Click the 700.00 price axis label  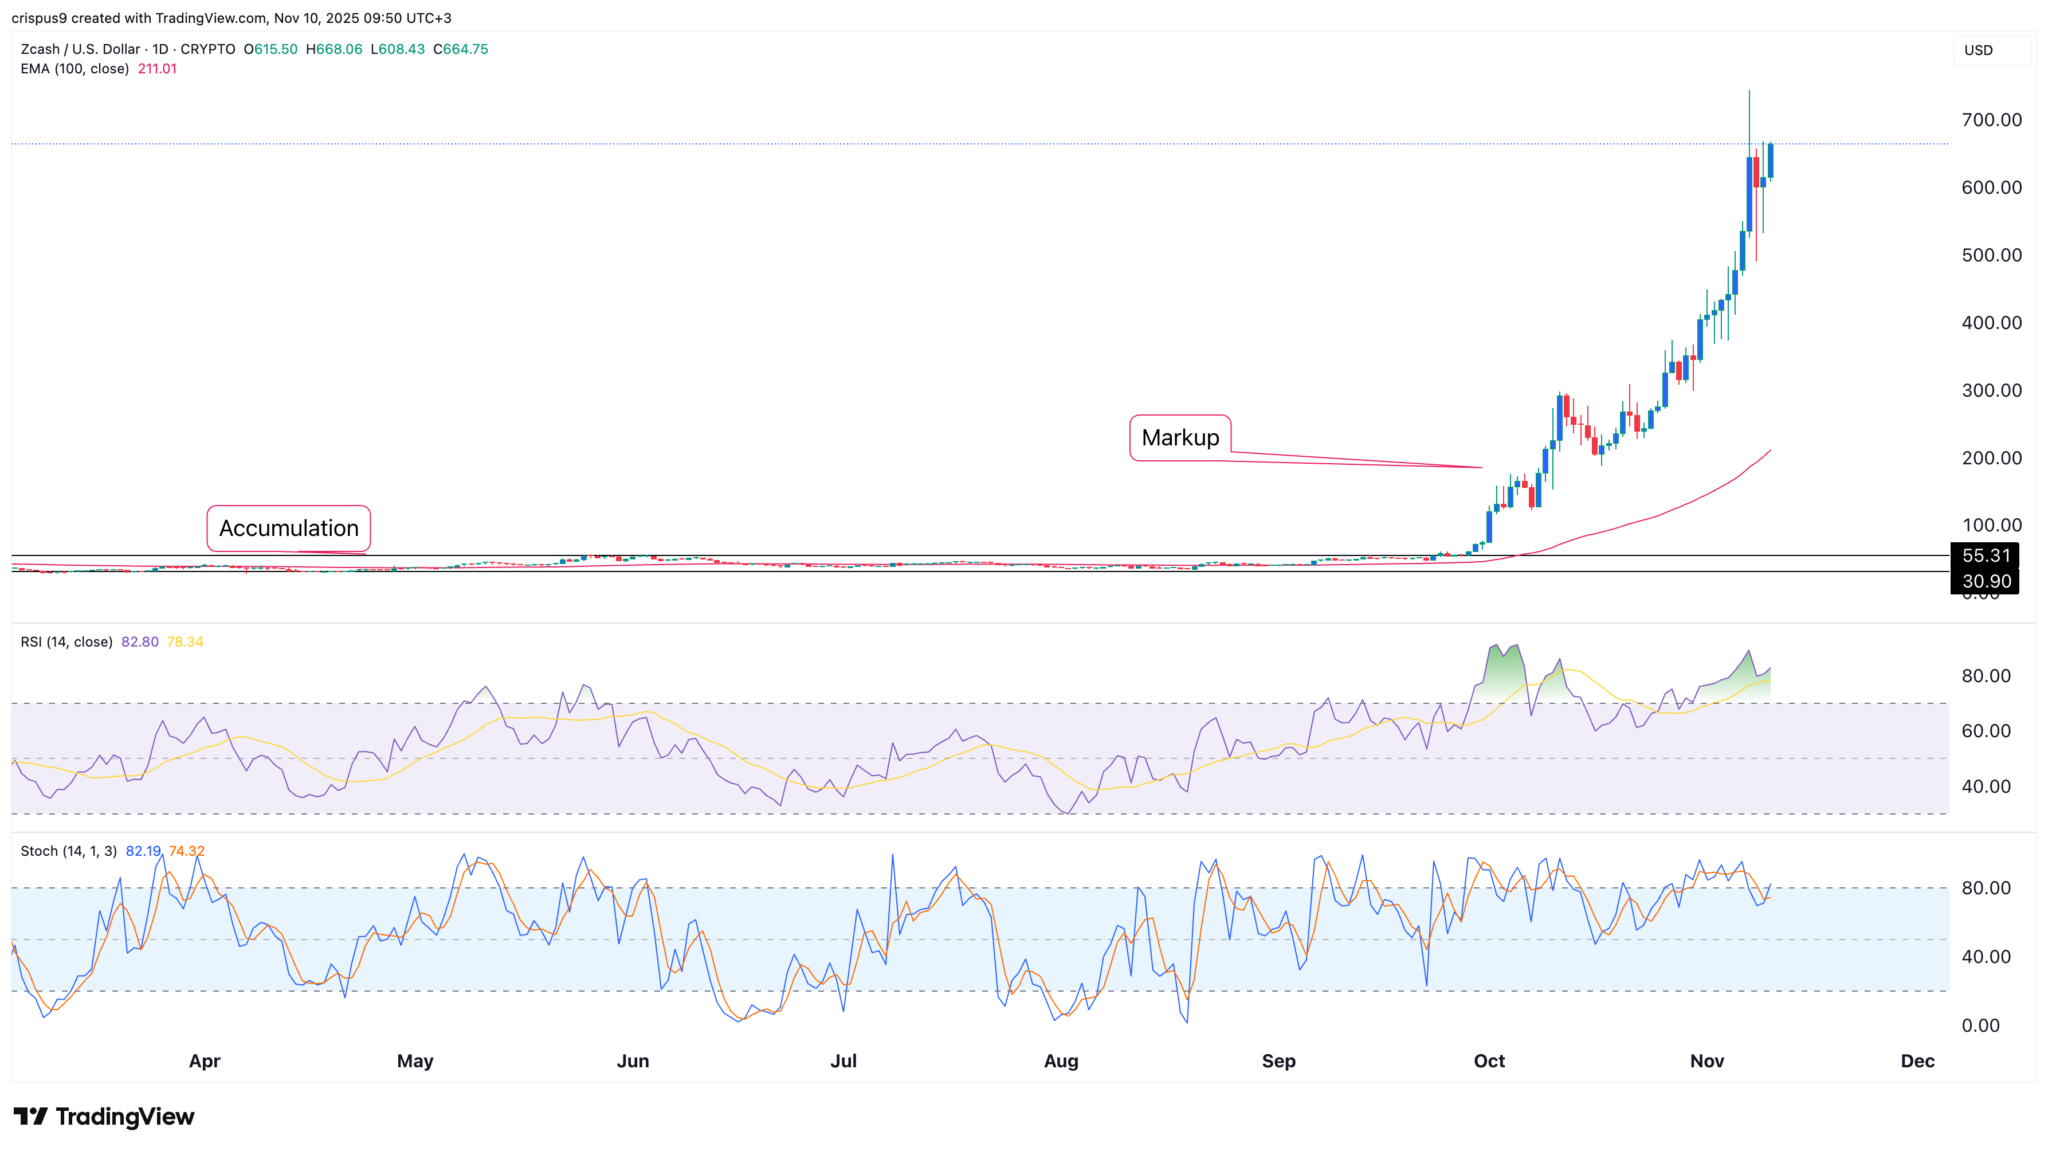click(1991, 120)
